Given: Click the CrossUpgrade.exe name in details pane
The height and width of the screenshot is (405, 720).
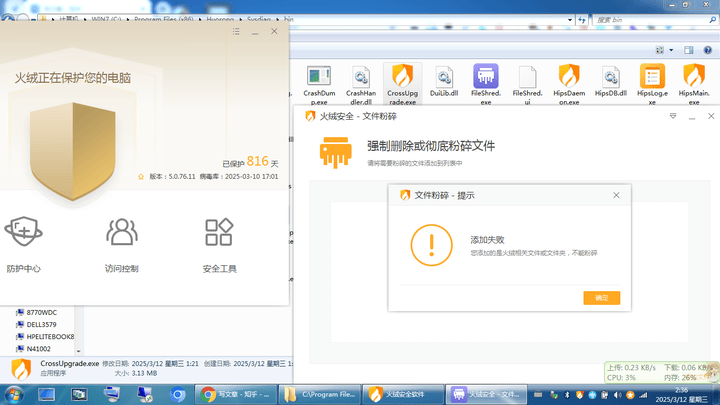Looking at the screenshot, I should [x=69, y=363].
